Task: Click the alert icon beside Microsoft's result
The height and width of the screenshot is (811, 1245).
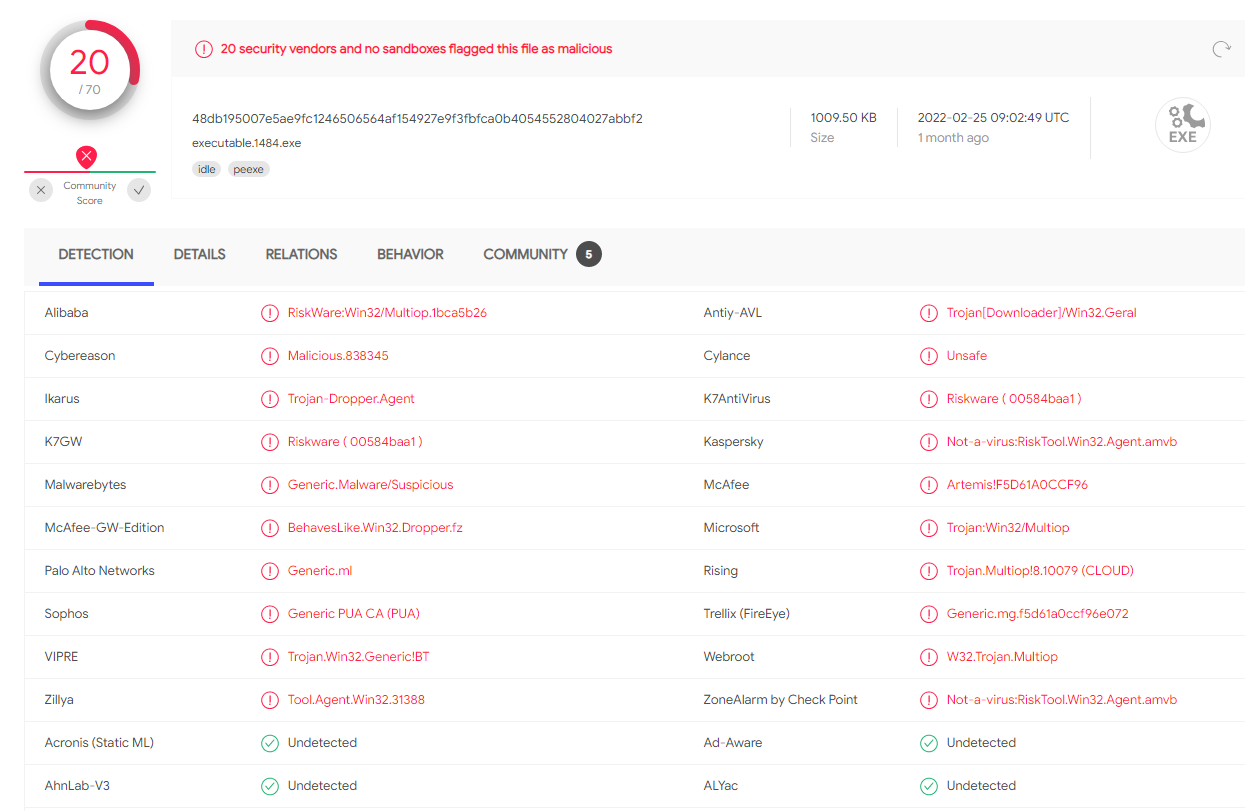Action: 929,528
